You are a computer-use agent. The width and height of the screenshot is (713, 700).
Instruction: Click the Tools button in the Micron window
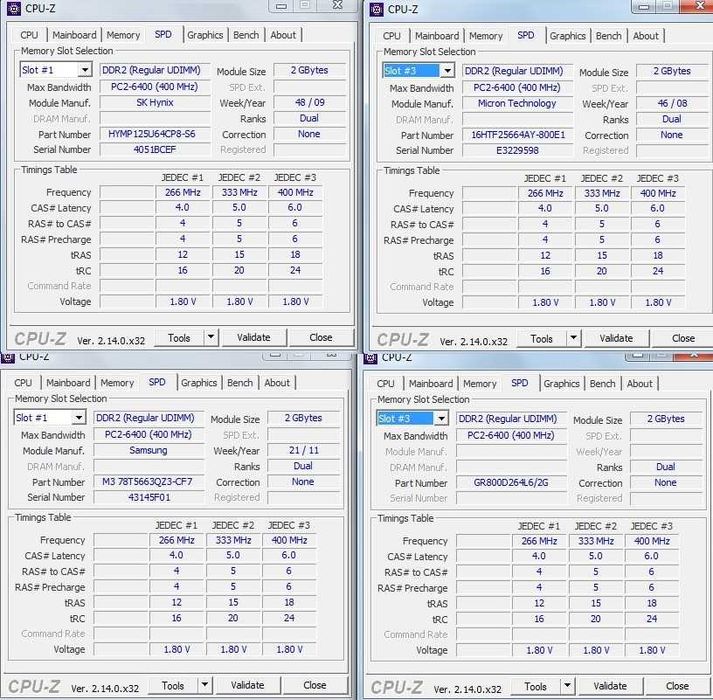pos(542,339)
